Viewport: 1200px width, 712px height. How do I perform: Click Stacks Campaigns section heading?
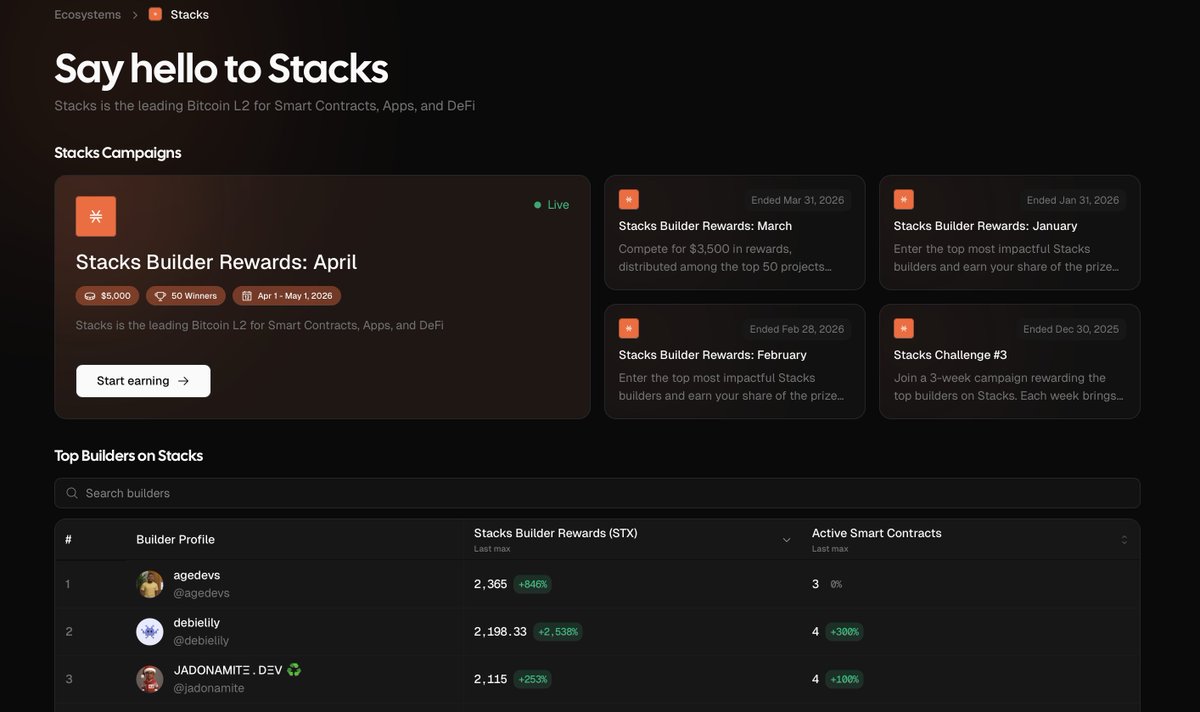click(118, 153)
